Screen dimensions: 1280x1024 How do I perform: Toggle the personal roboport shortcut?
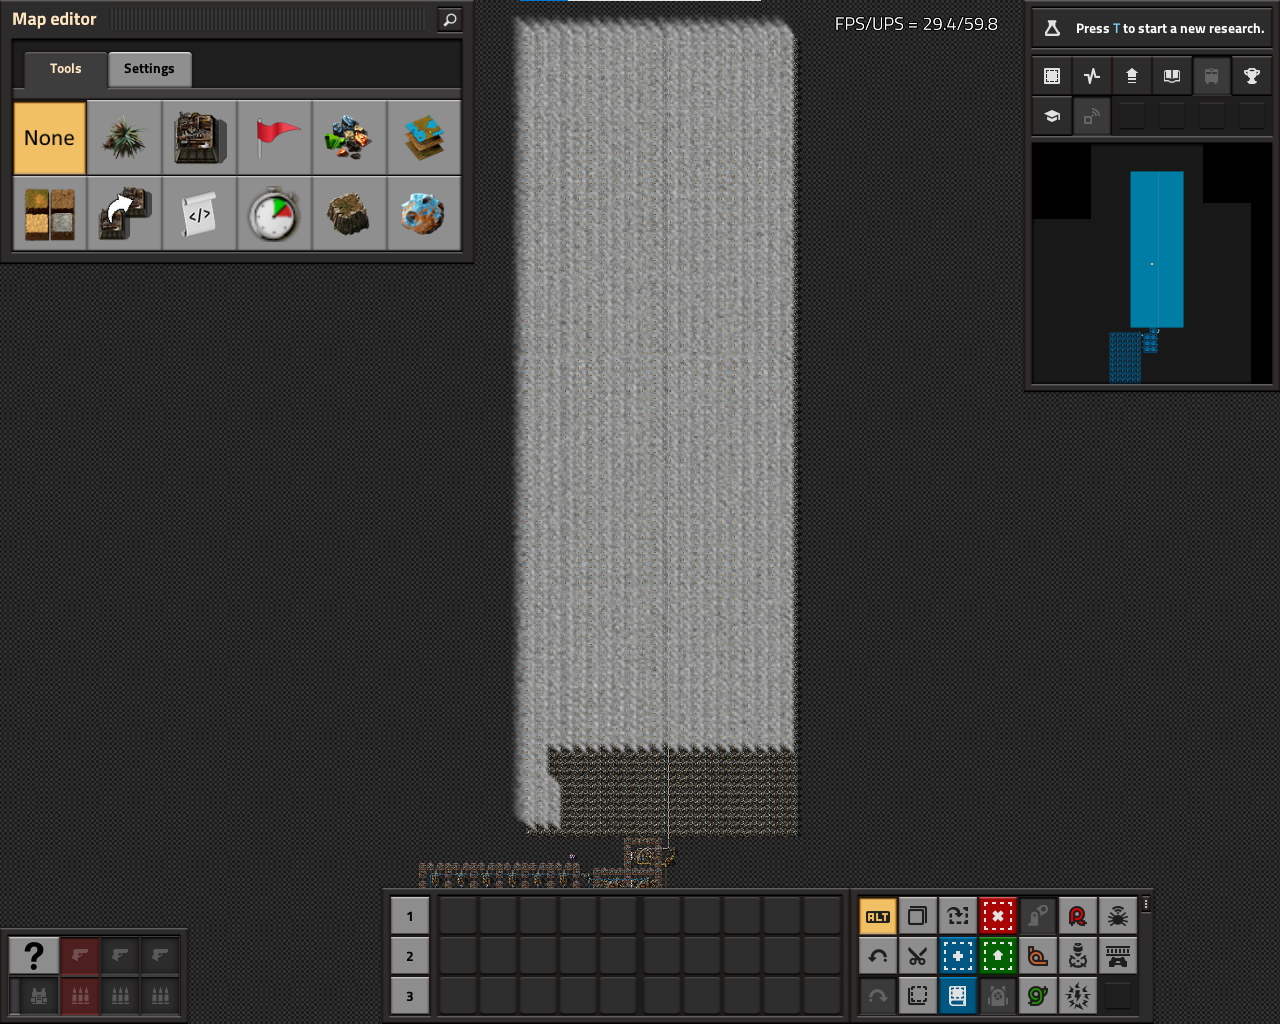(x=1038, y=916)
